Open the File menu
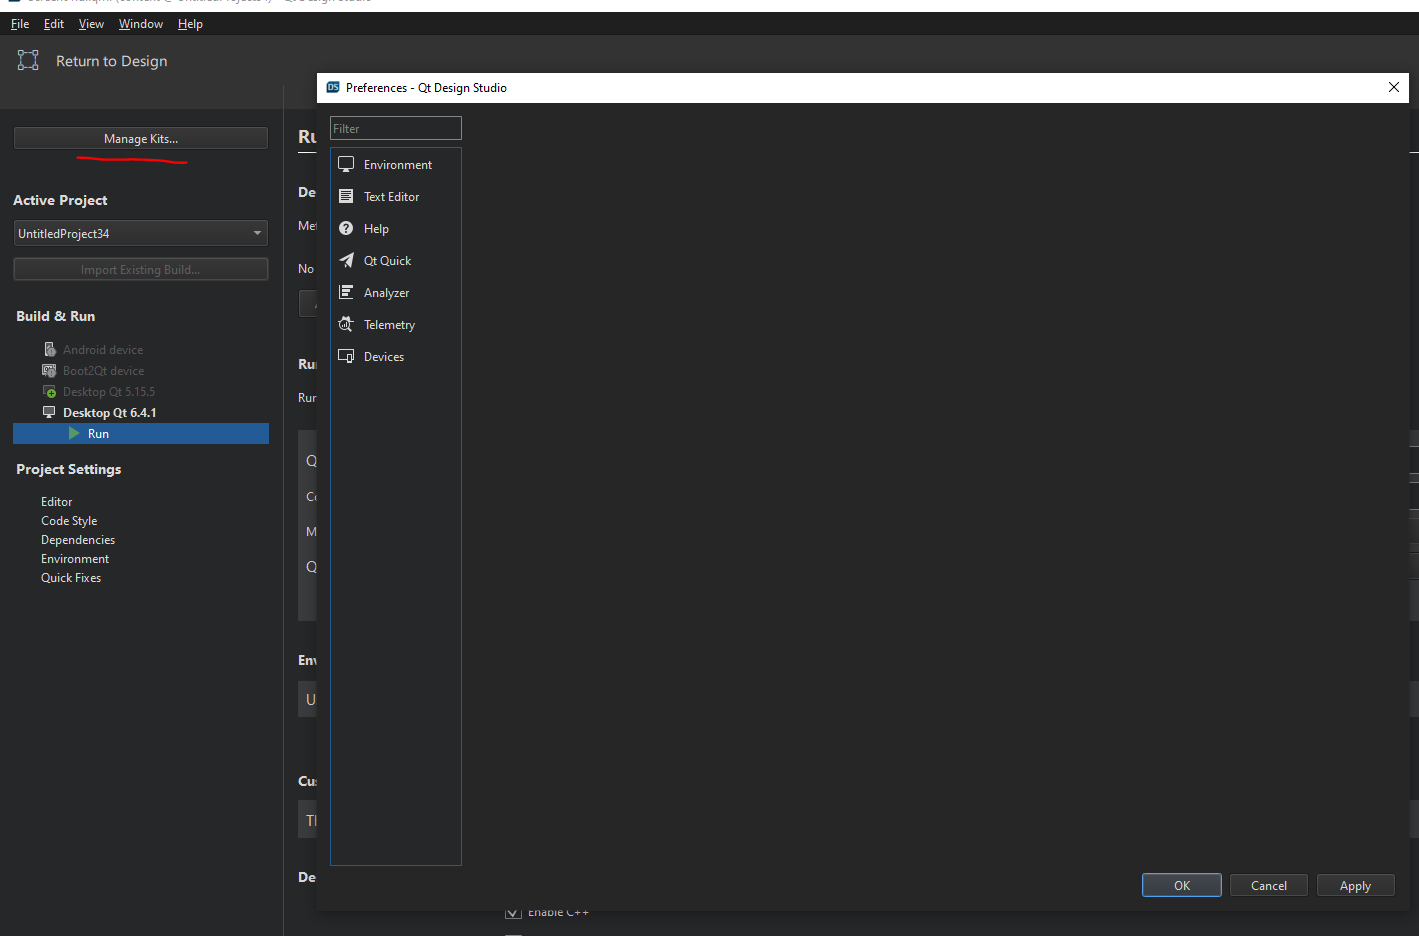 [20, 24]
